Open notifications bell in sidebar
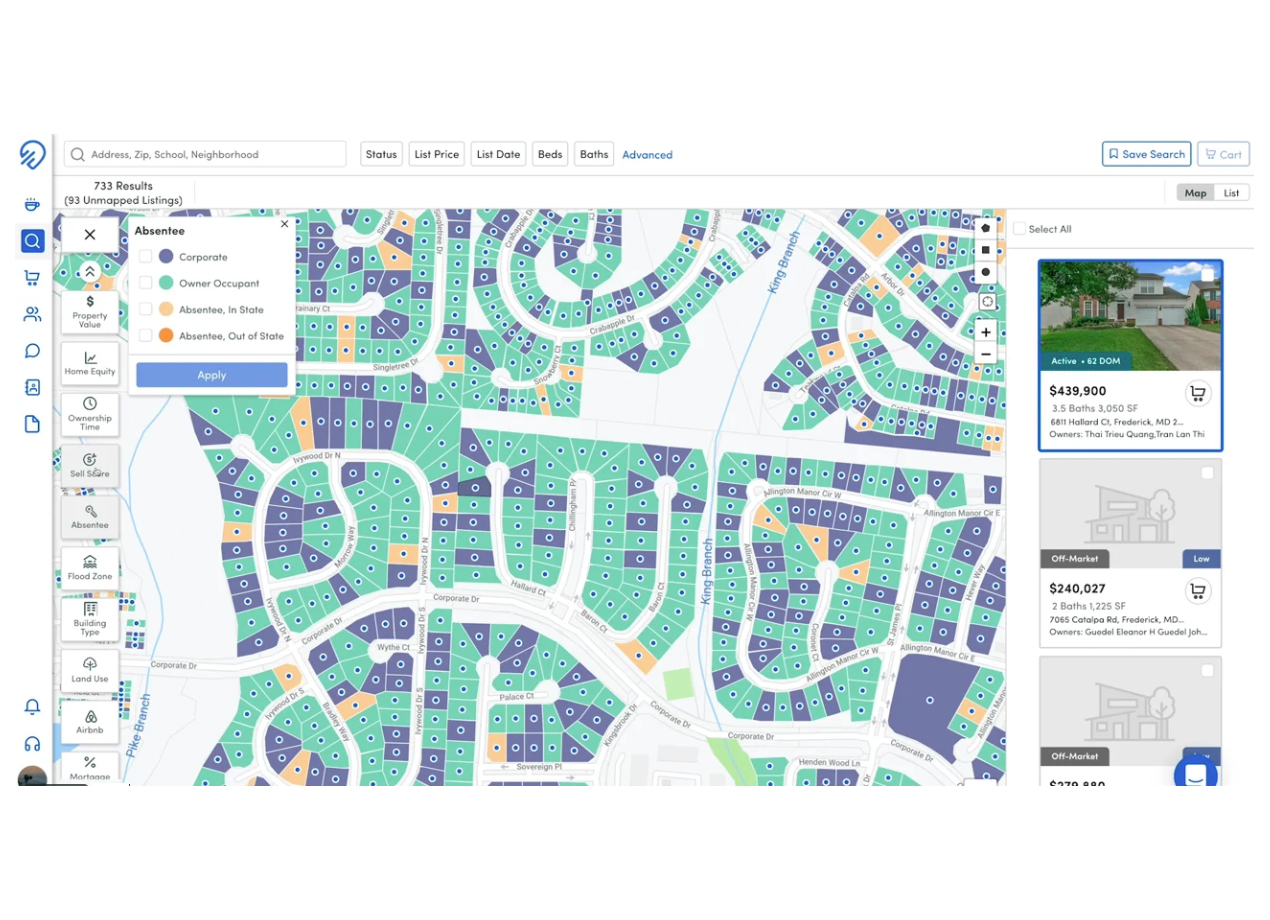This screenshot has height=920, width=1270. 32,707
